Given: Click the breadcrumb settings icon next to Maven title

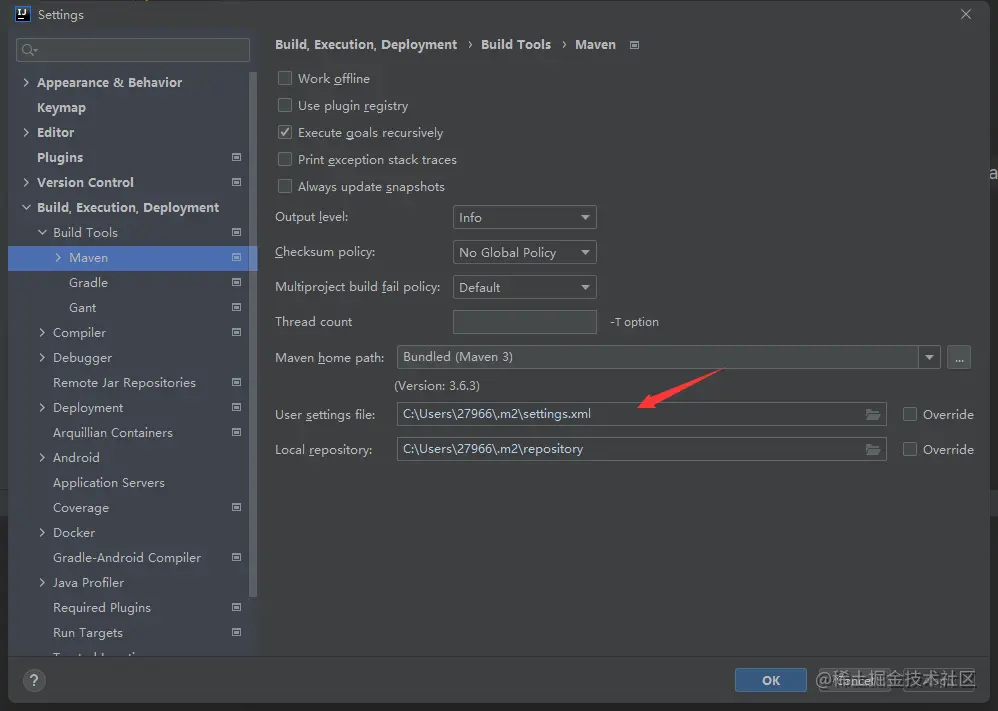Looking at the screenshot, I should click(x=634, y=45).
